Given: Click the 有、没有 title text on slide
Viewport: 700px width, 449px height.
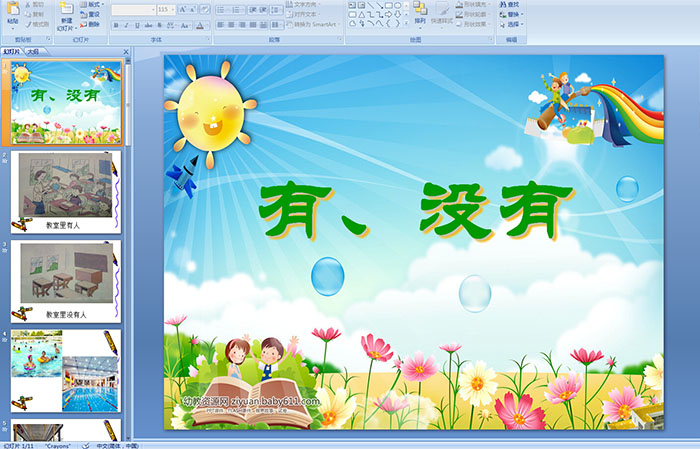Looking at the screenshot, I should coord(416,211).
